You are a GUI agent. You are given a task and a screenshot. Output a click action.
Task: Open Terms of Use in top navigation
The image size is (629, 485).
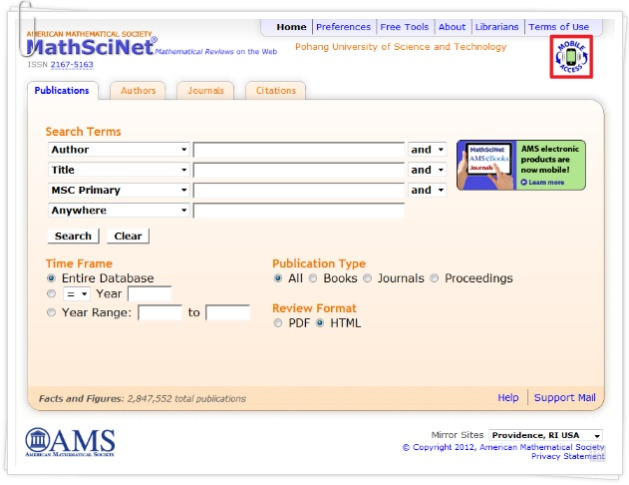558,27
